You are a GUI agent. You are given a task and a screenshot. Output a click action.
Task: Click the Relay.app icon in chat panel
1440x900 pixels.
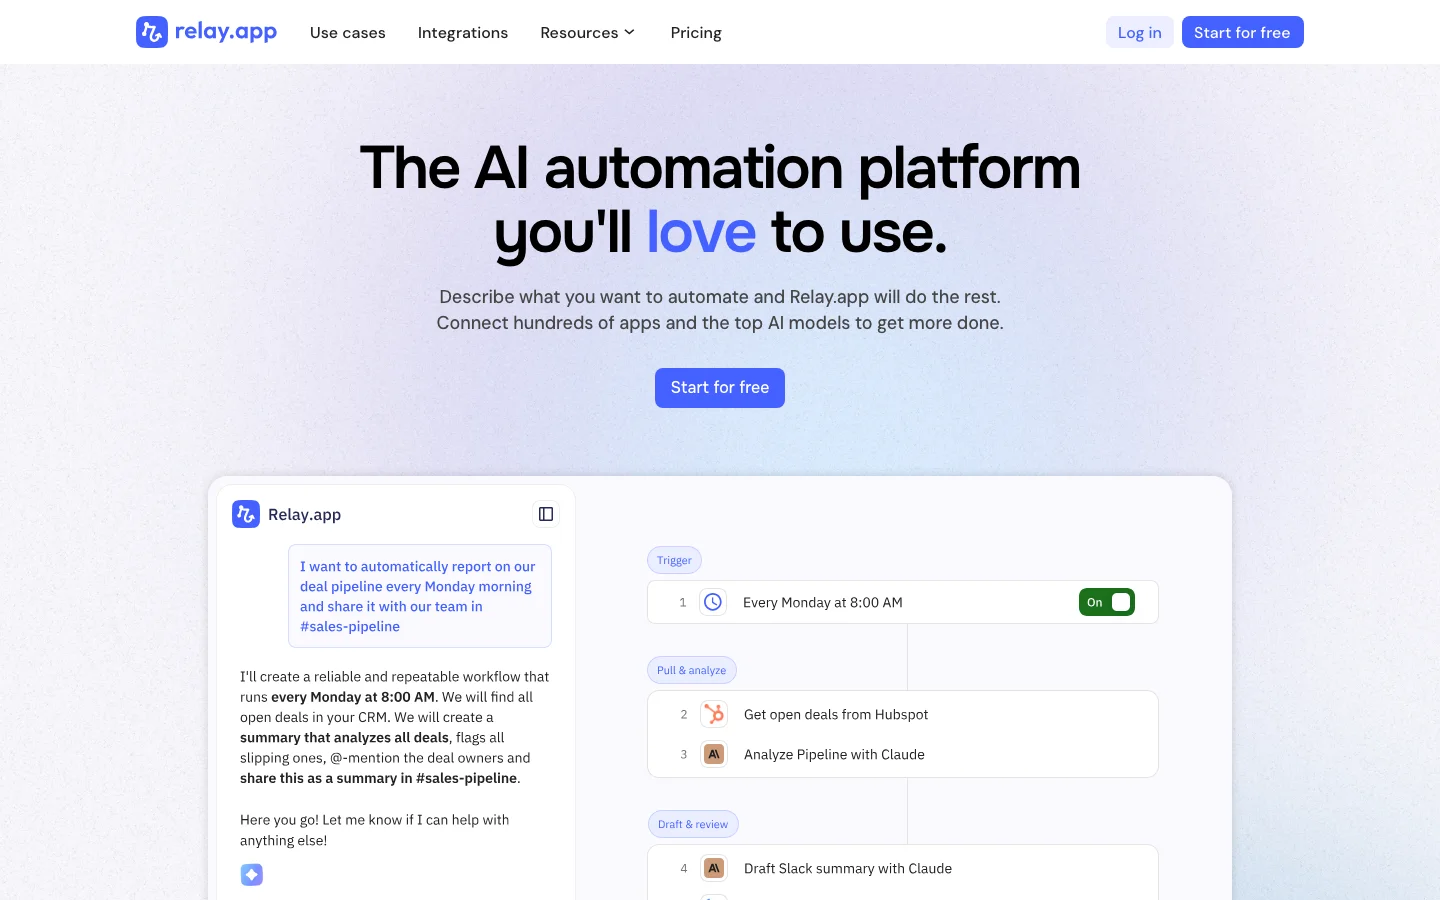click(246, 514)
